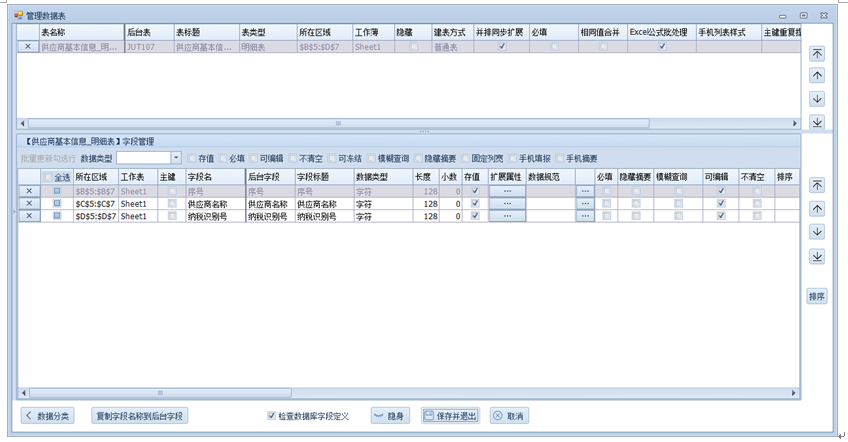Open 扩展属性 ellipsis for the 序号 row
The image size is (848, 442).
507,190
